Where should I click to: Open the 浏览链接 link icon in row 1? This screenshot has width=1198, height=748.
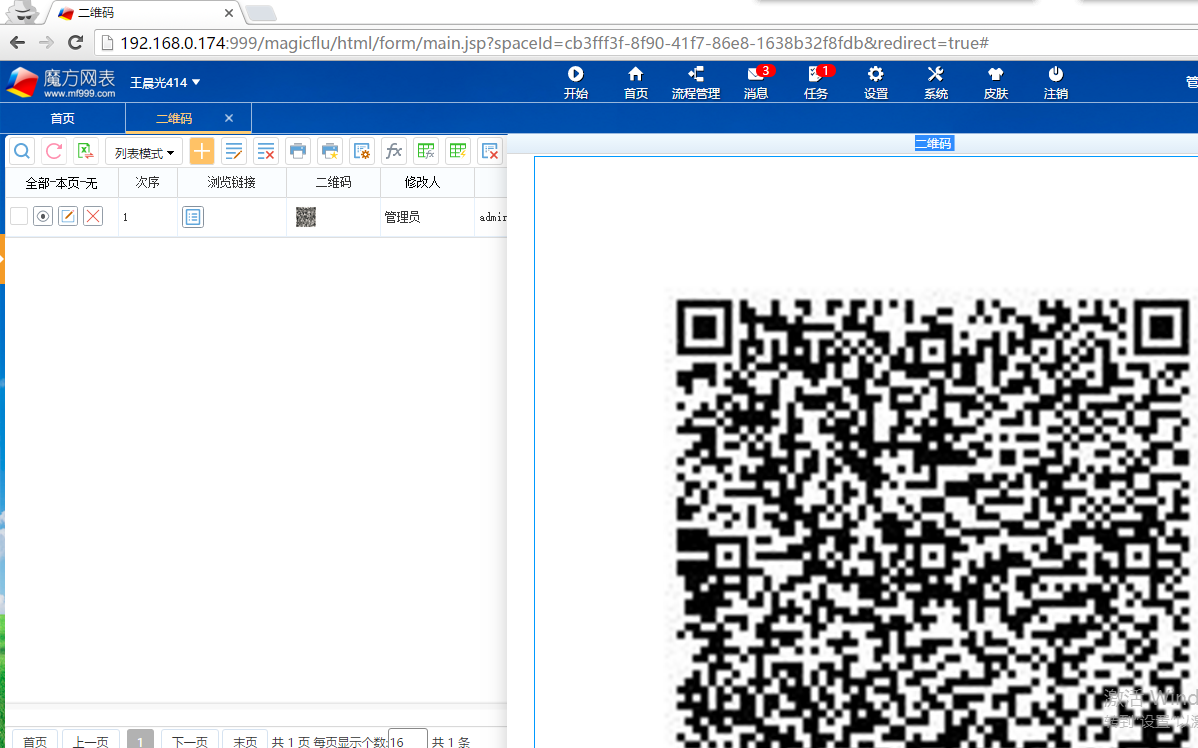point(193,217)
